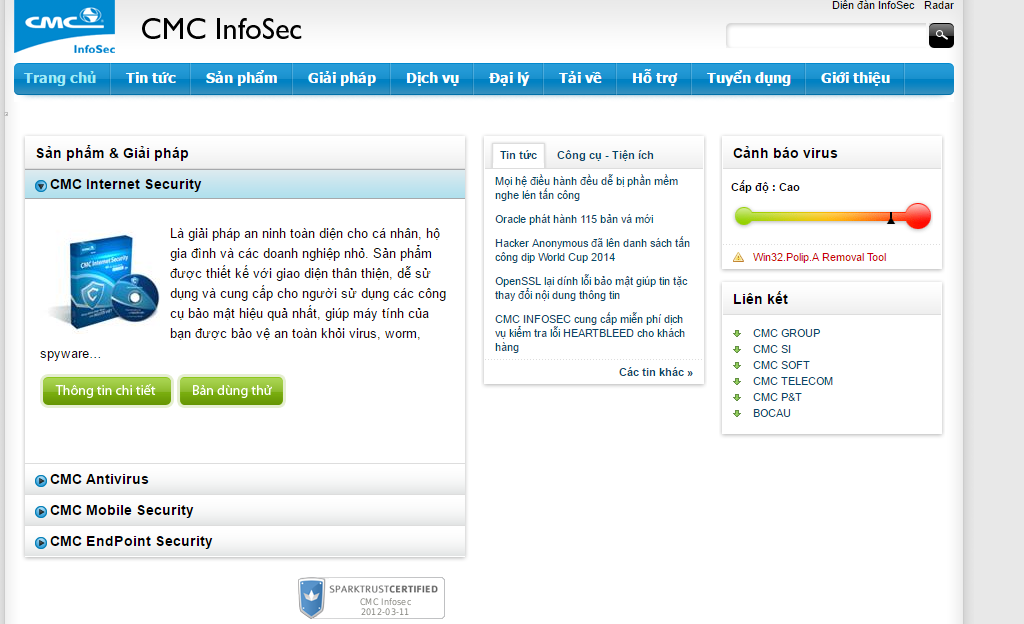Click the search magnifier button
1024x624 pixels.
tap(941, 35)
